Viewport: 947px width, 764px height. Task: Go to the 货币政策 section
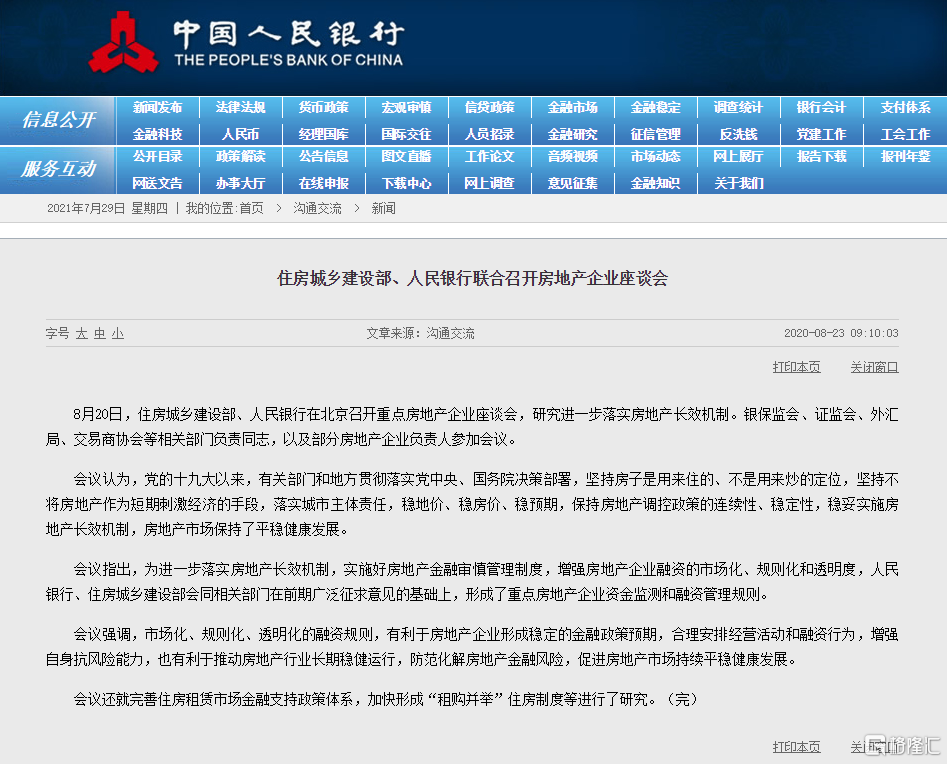323,108
